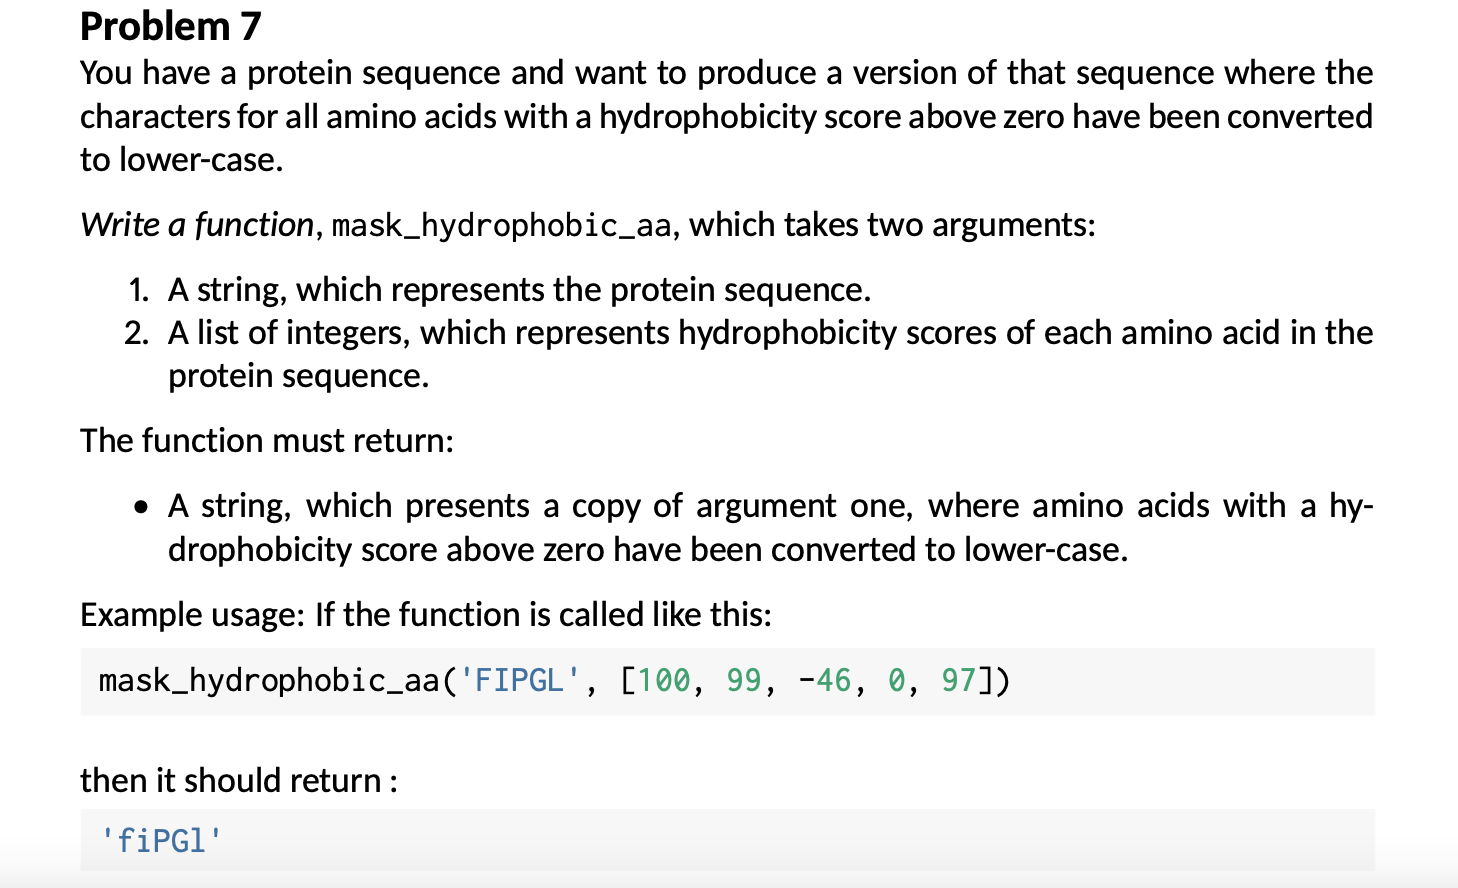Click "The function must return:" line

267,441
